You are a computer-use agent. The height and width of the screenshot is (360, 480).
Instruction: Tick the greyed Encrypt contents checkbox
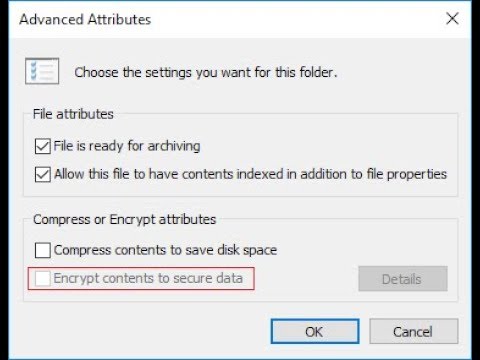(x=43, y=278)
